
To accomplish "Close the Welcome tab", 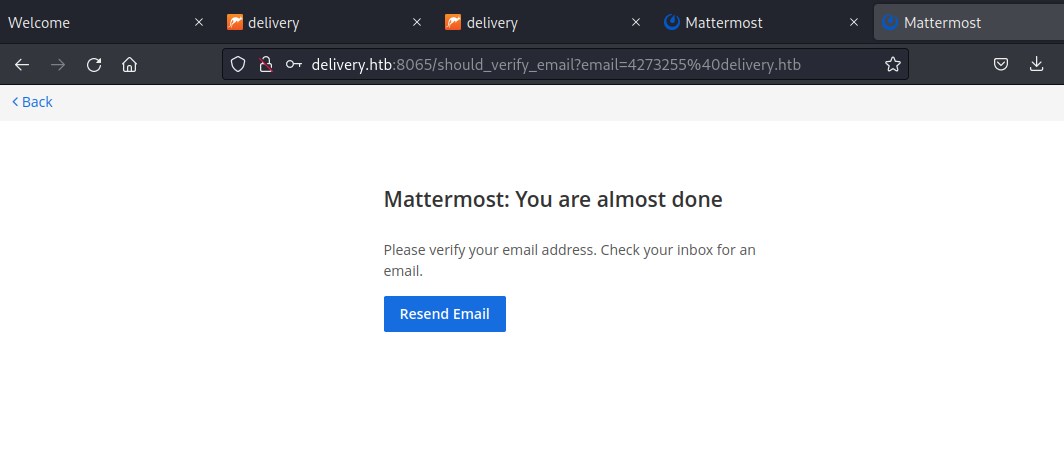I will point(199,22).
